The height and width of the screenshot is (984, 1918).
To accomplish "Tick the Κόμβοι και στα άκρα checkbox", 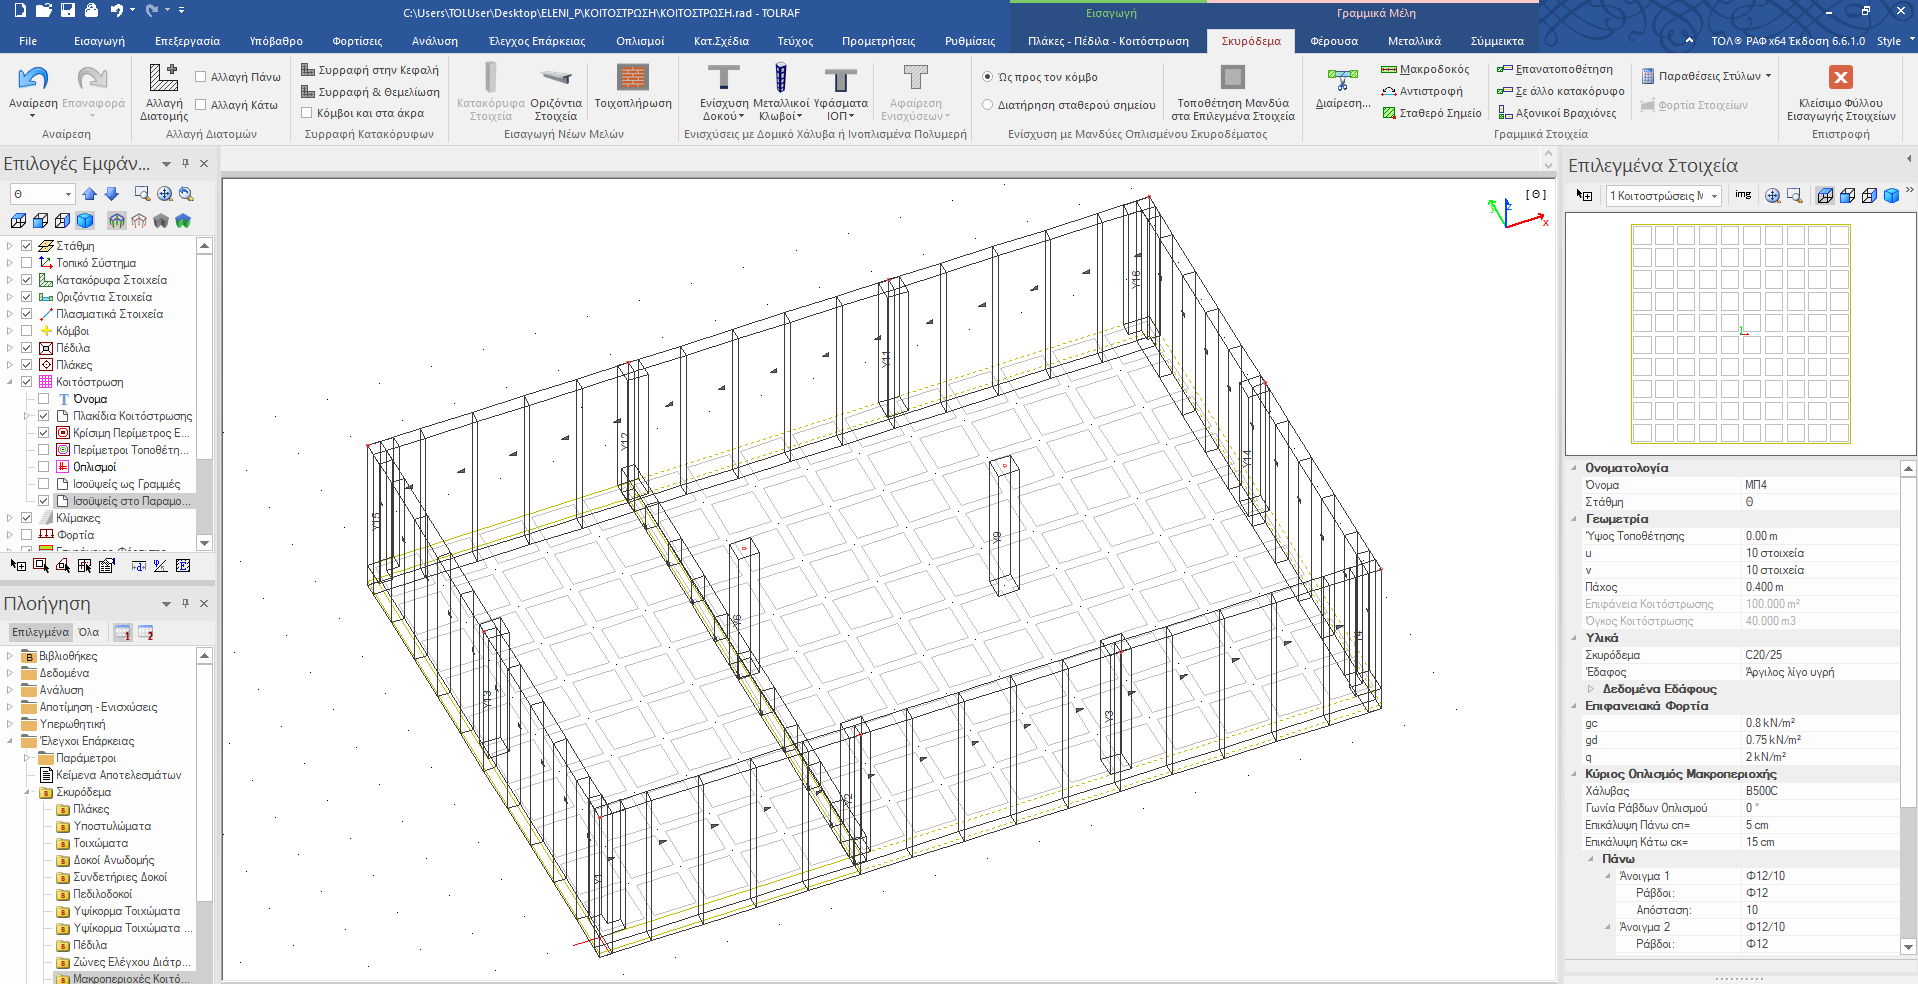I will click(308, 113).
